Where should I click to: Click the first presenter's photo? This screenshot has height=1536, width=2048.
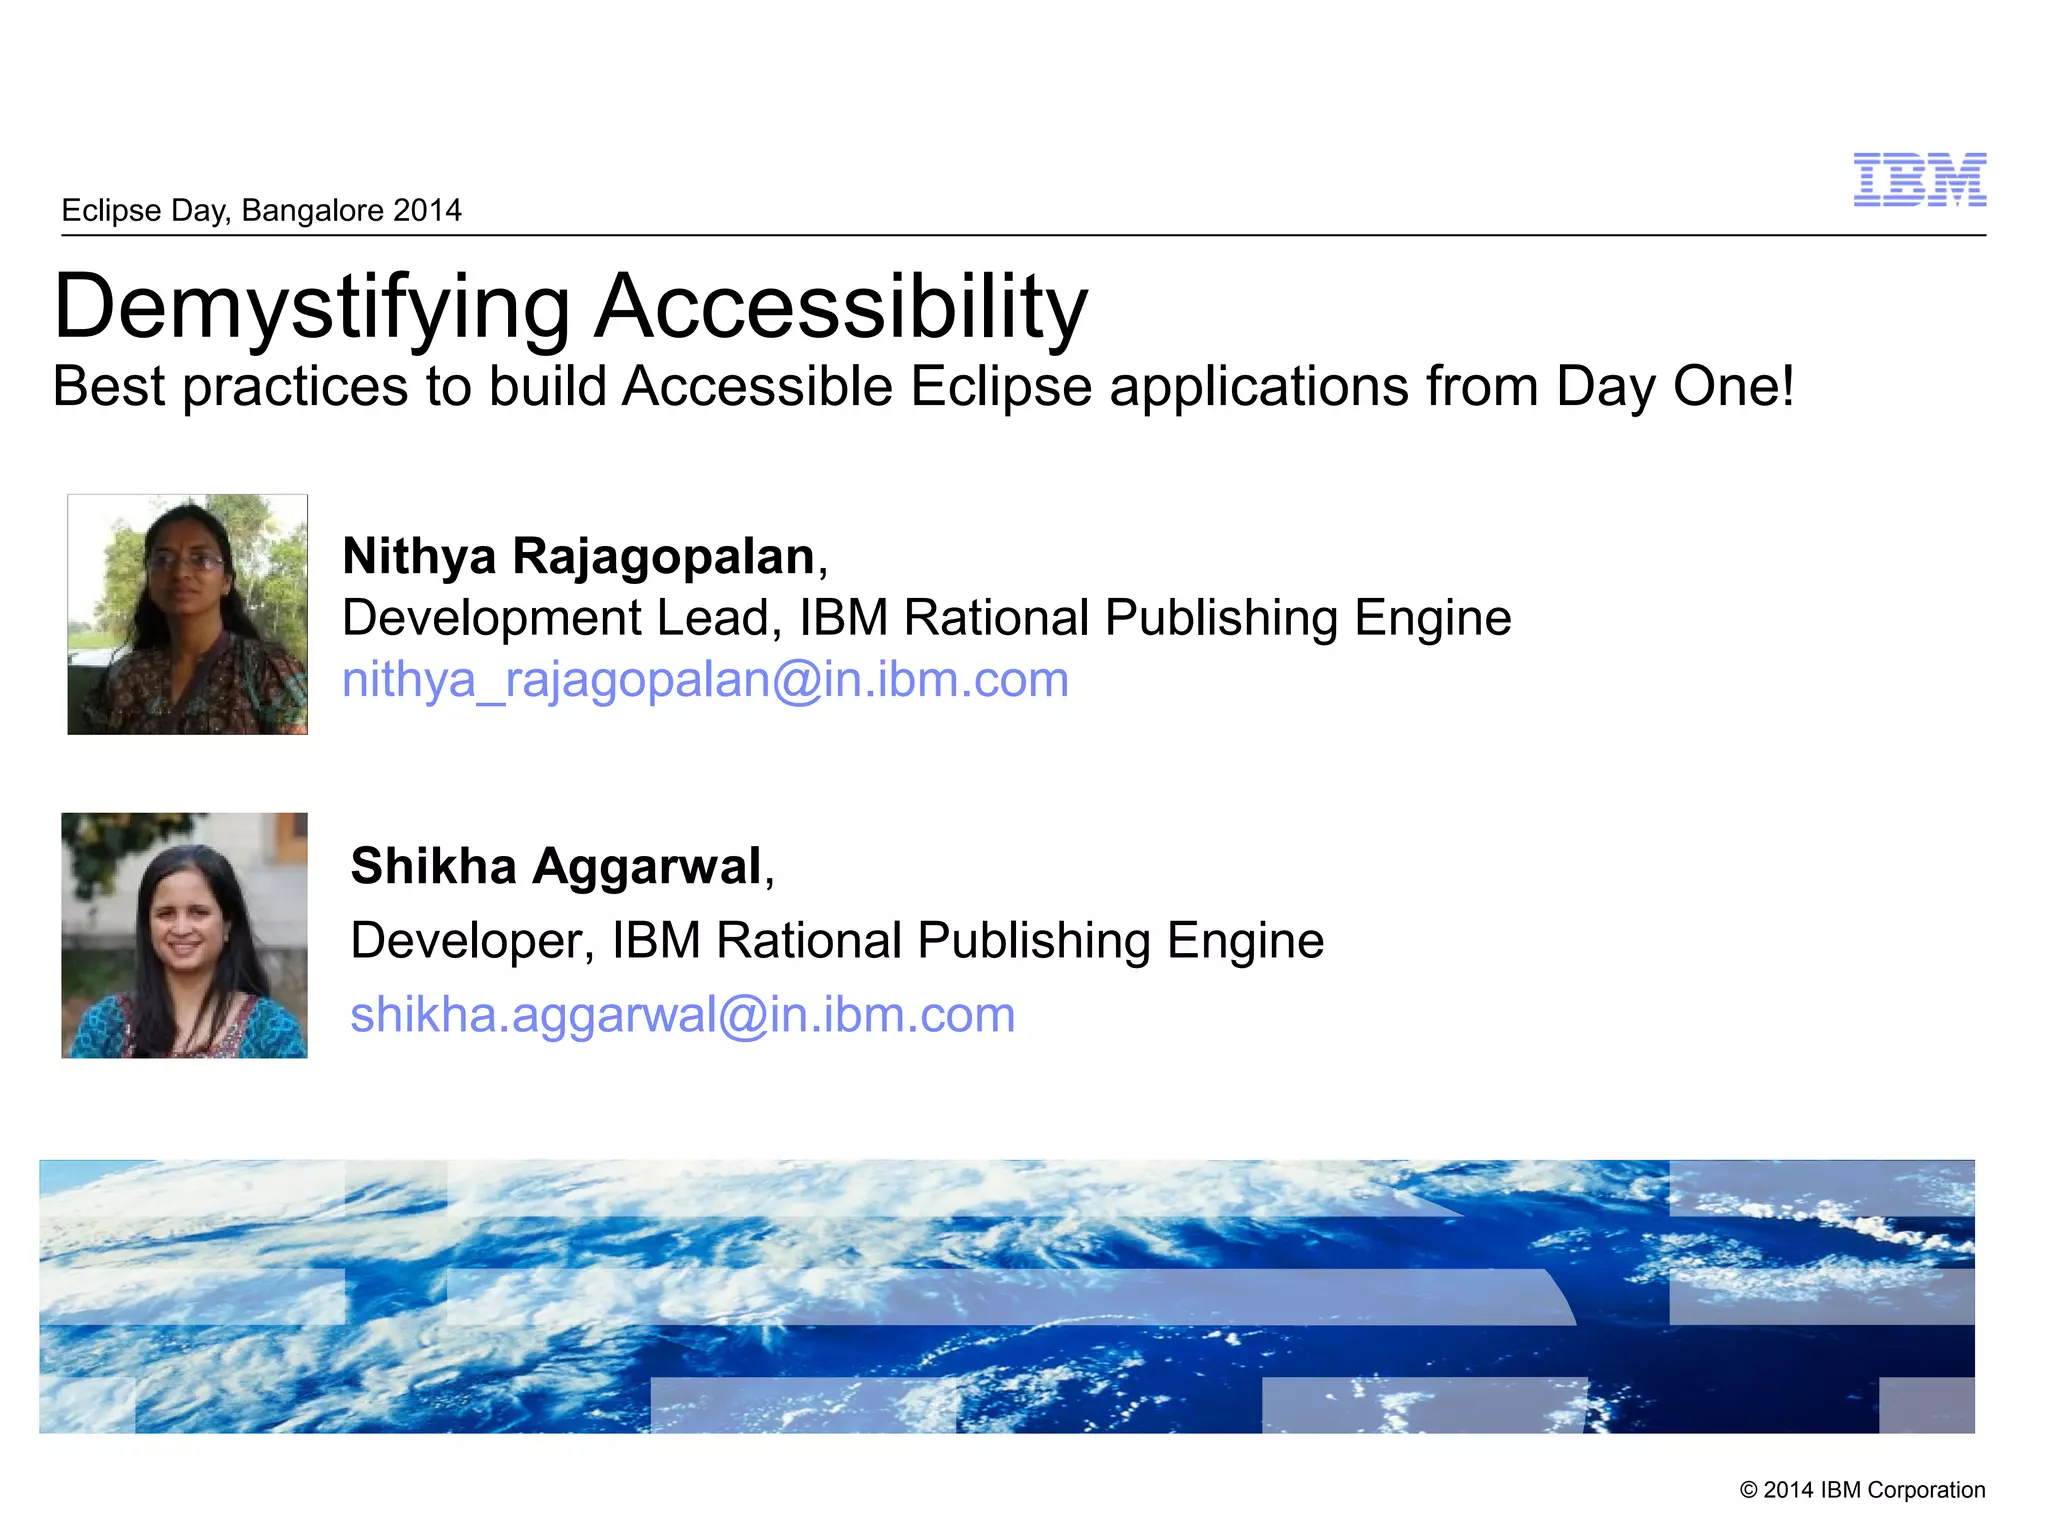pos(187,614)
